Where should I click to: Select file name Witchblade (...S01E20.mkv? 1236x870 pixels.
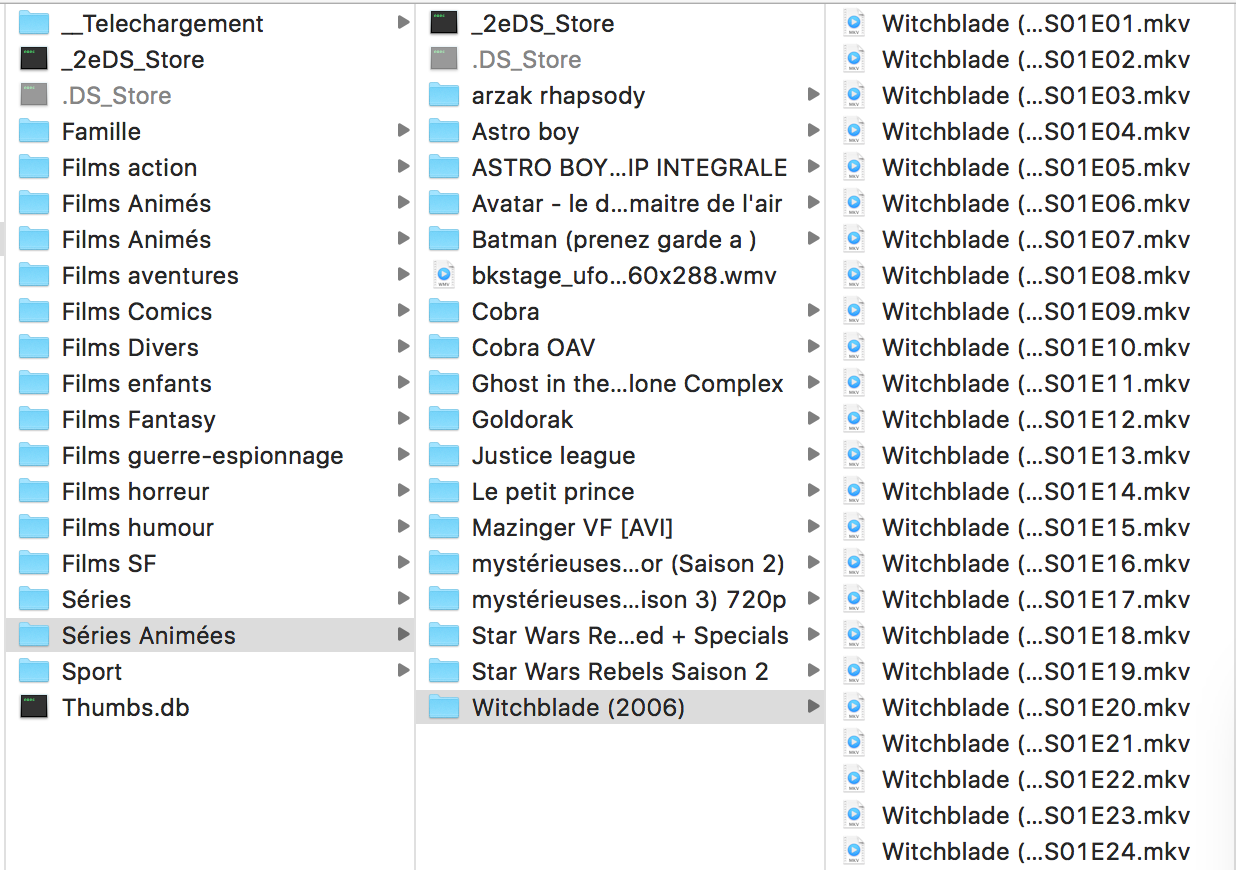click(x=1036, y=708)
